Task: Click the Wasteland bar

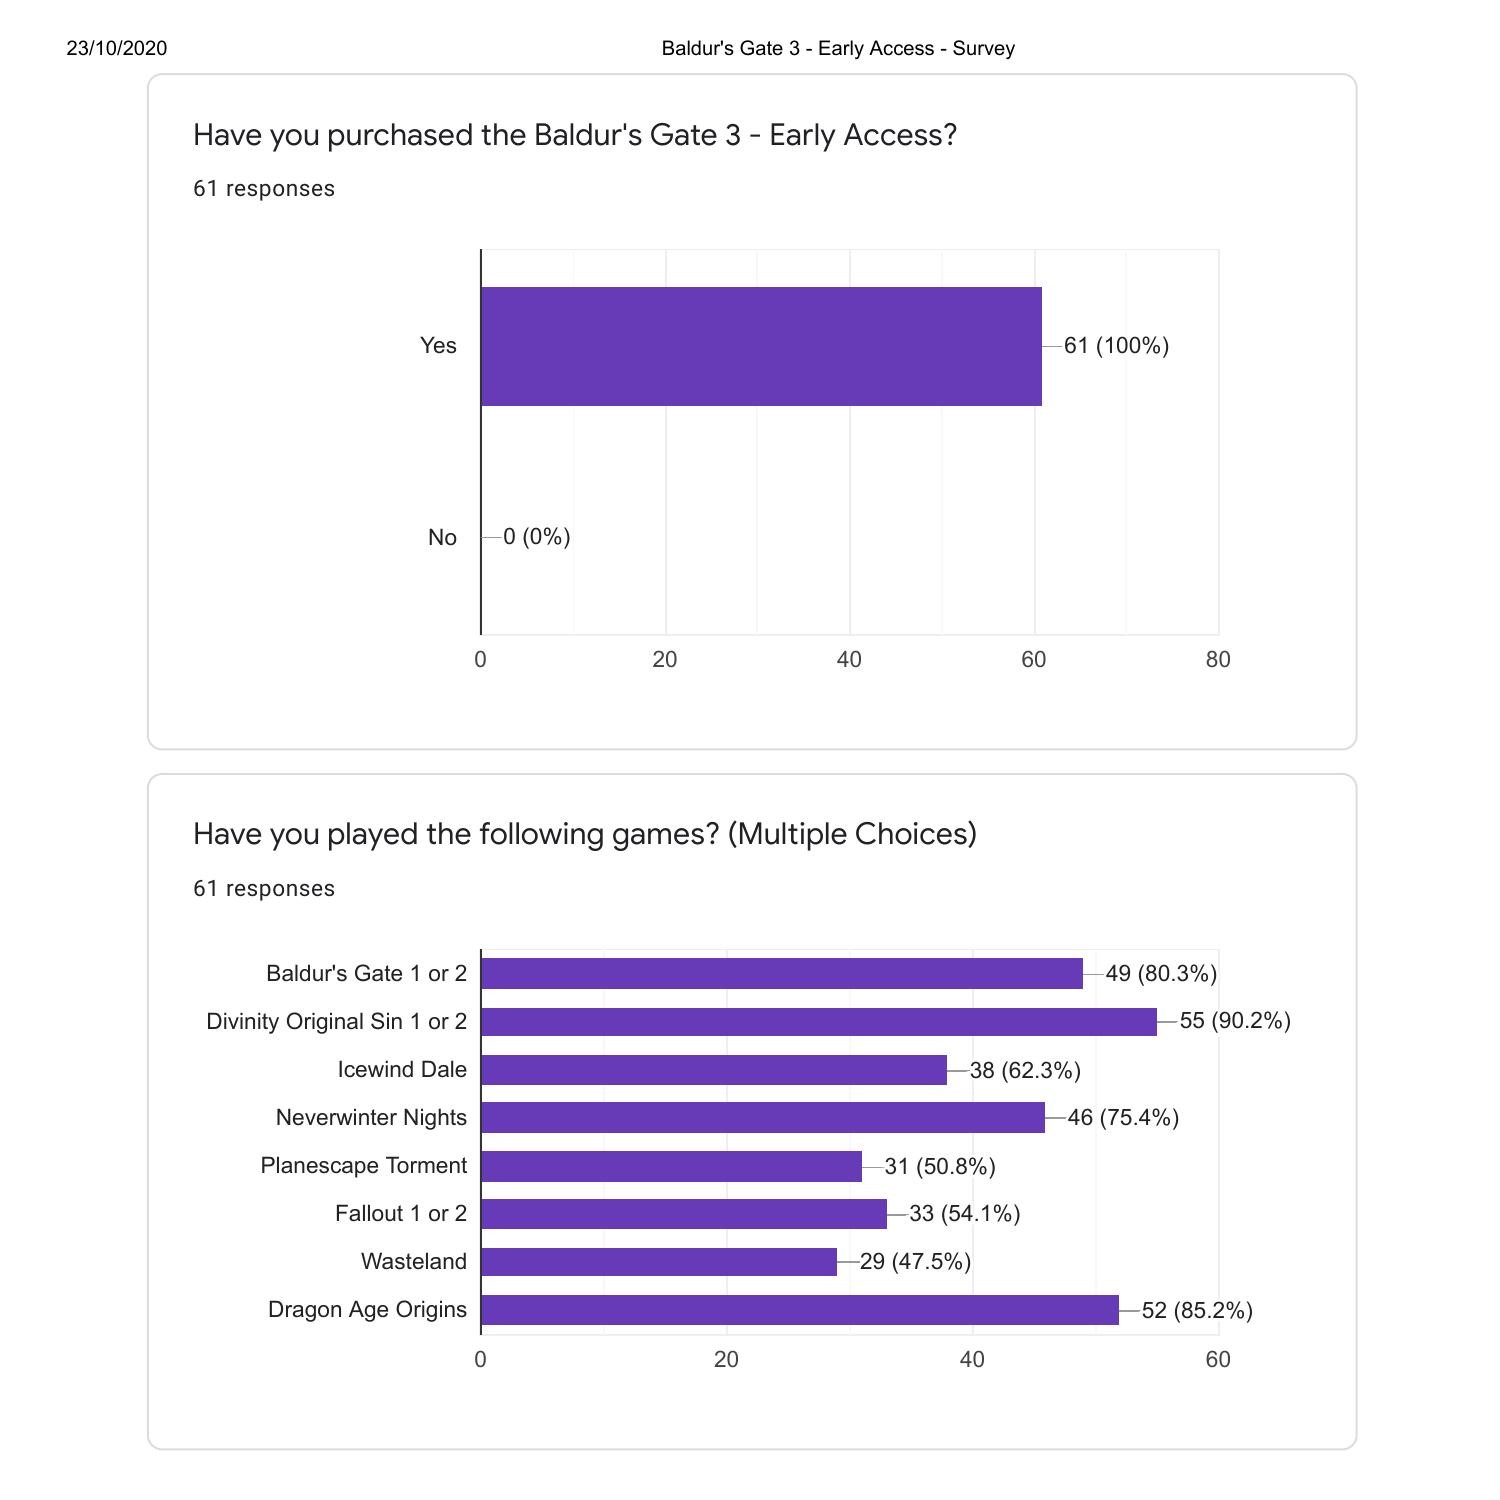Action: pos(658,1262)
